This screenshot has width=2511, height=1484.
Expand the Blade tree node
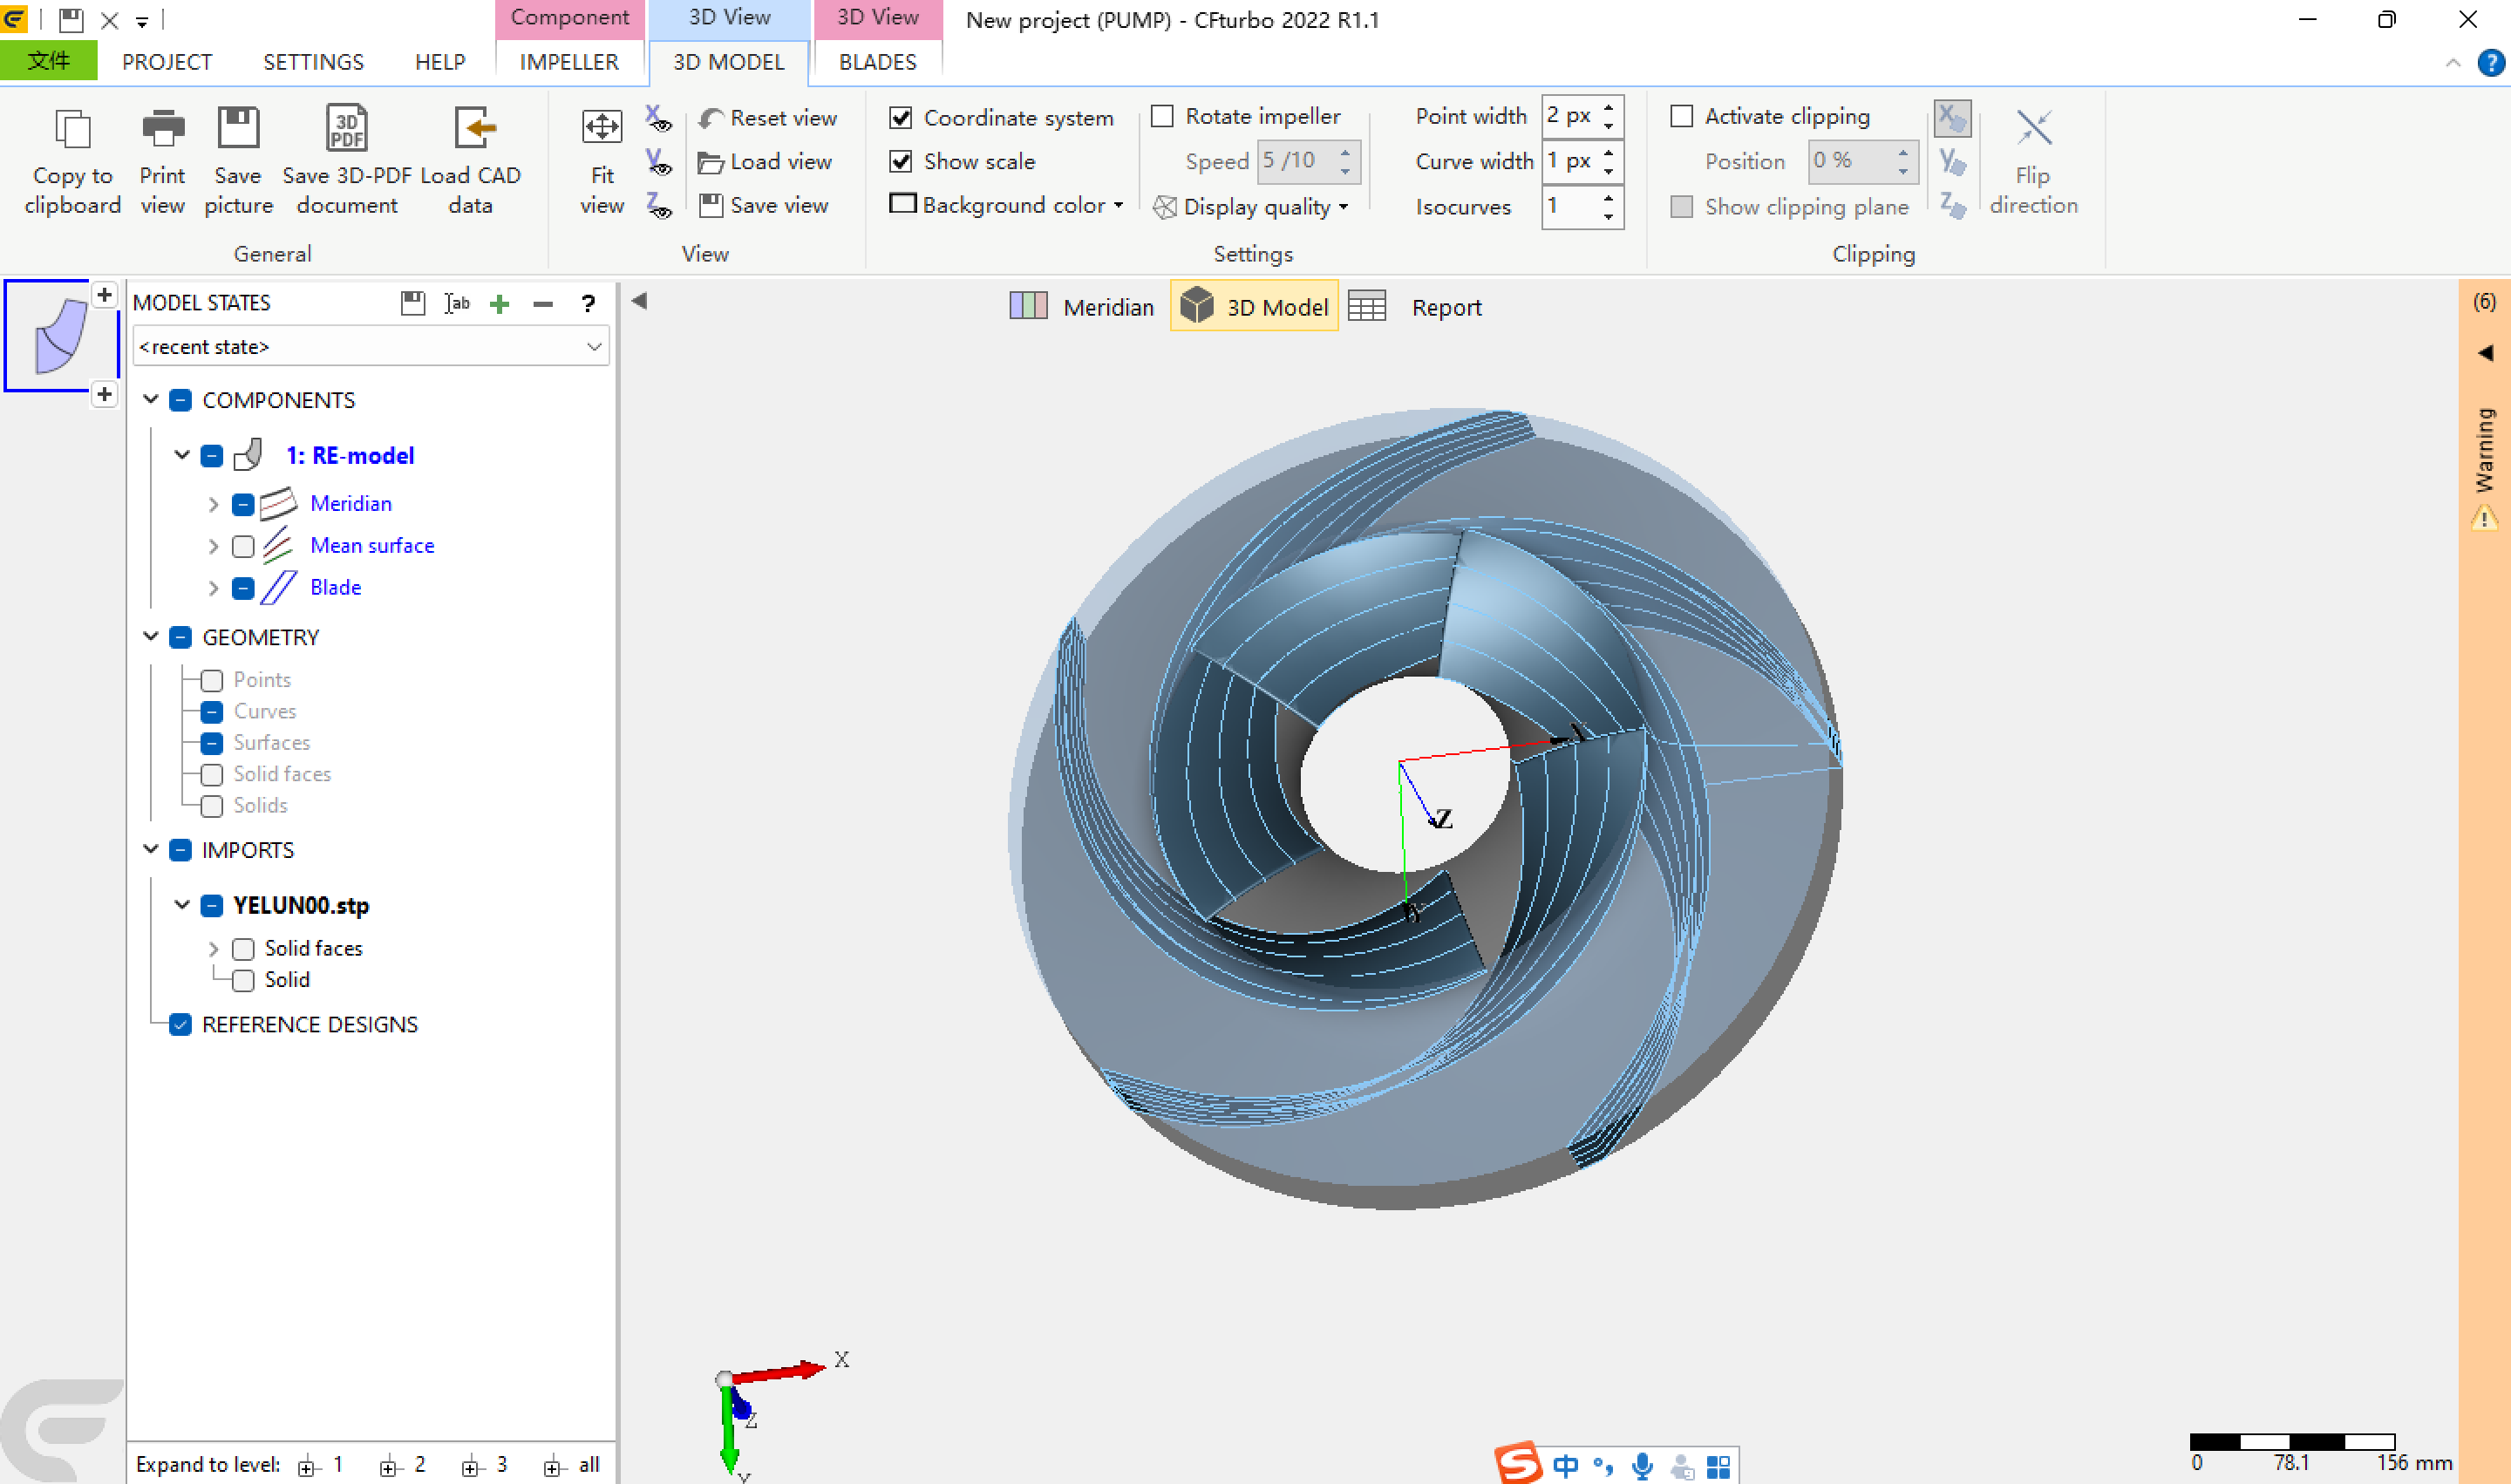[213, 588]
